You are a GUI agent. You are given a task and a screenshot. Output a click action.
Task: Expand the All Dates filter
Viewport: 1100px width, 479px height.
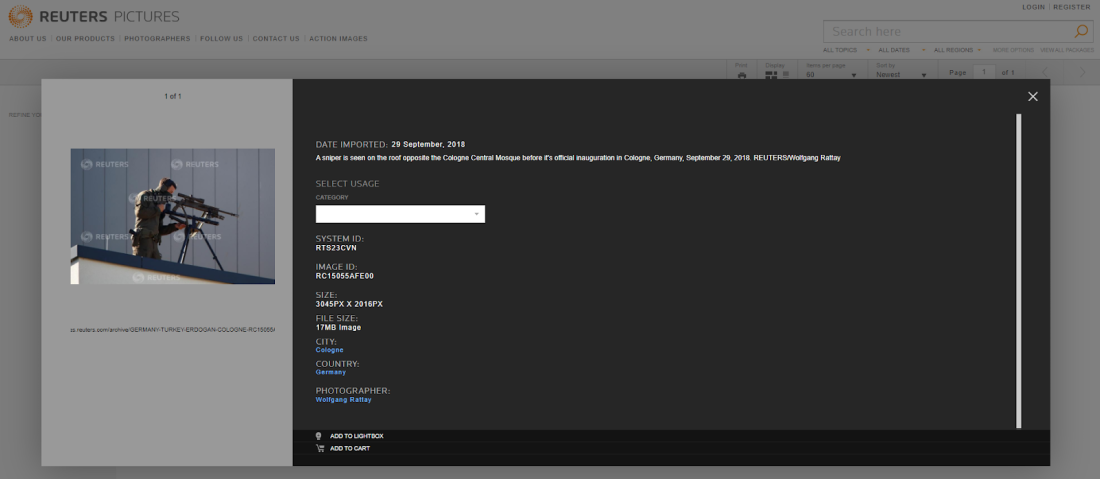point(902,50)
